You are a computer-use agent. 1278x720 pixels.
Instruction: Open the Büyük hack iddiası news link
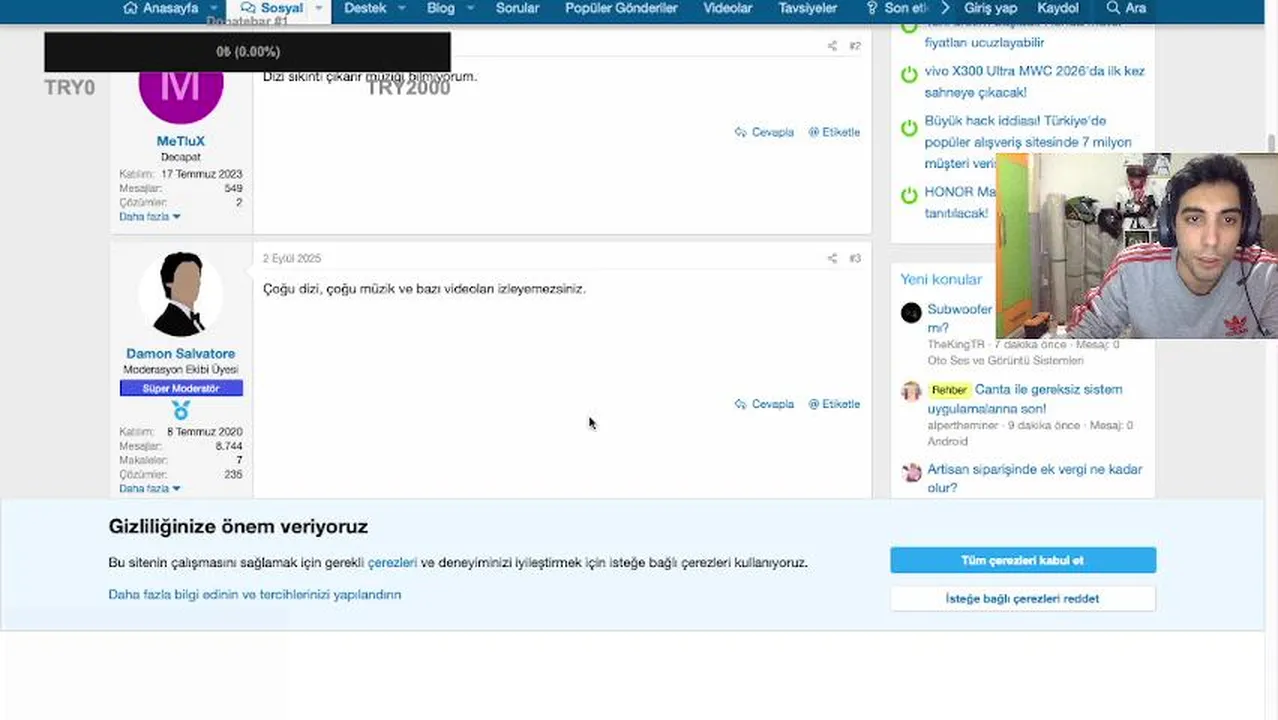point(1028,142)
